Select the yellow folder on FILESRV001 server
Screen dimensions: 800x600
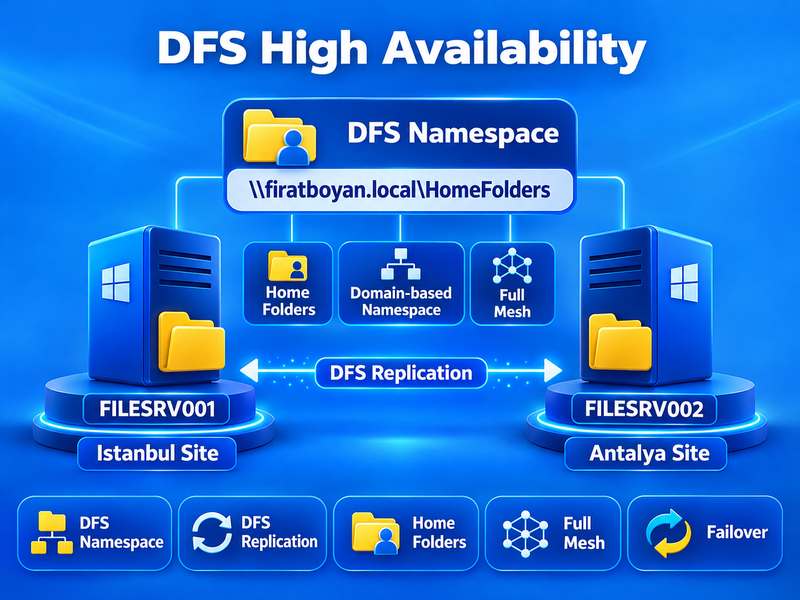(x=191, y=342)
